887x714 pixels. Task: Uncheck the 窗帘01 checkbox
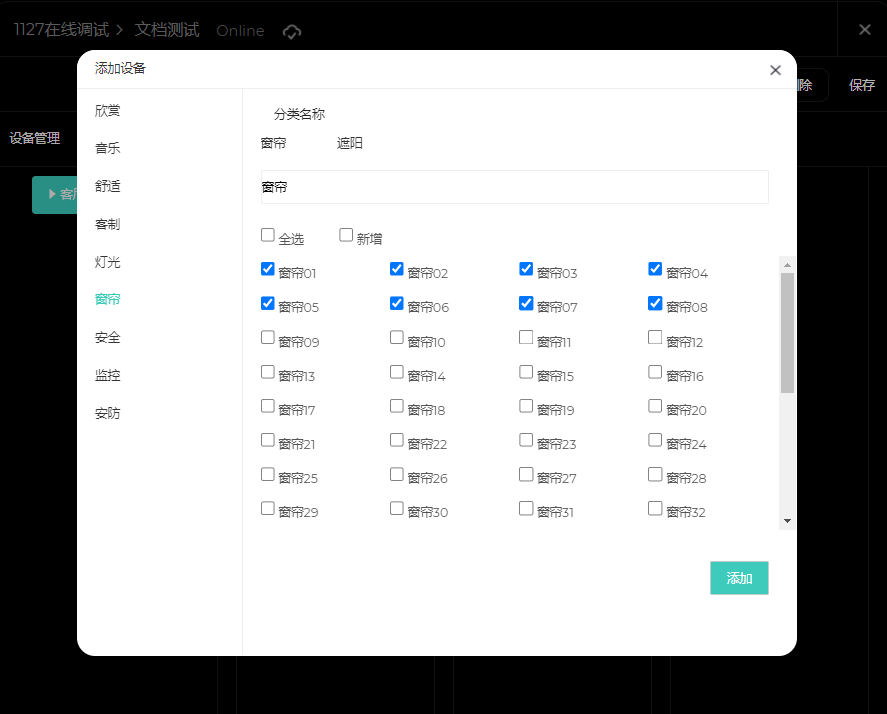tap(268, 269)
